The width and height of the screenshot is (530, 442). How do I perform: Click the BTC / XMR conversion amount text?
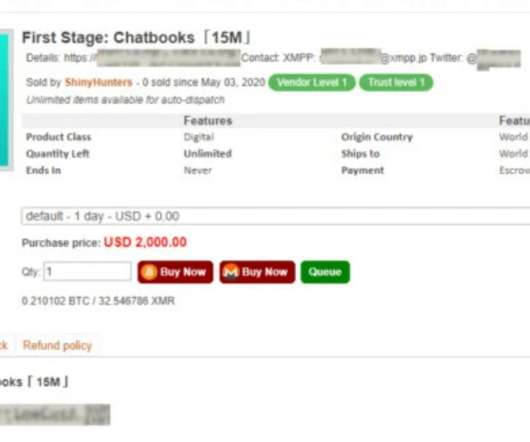coord(98,301)
